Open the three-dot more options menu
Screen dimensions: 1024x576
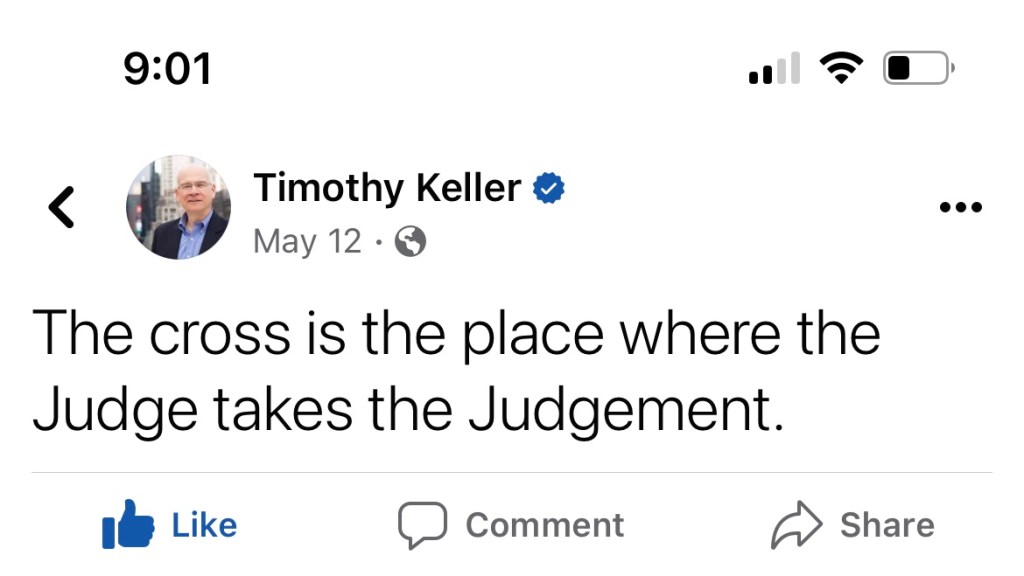click(962, 208)
